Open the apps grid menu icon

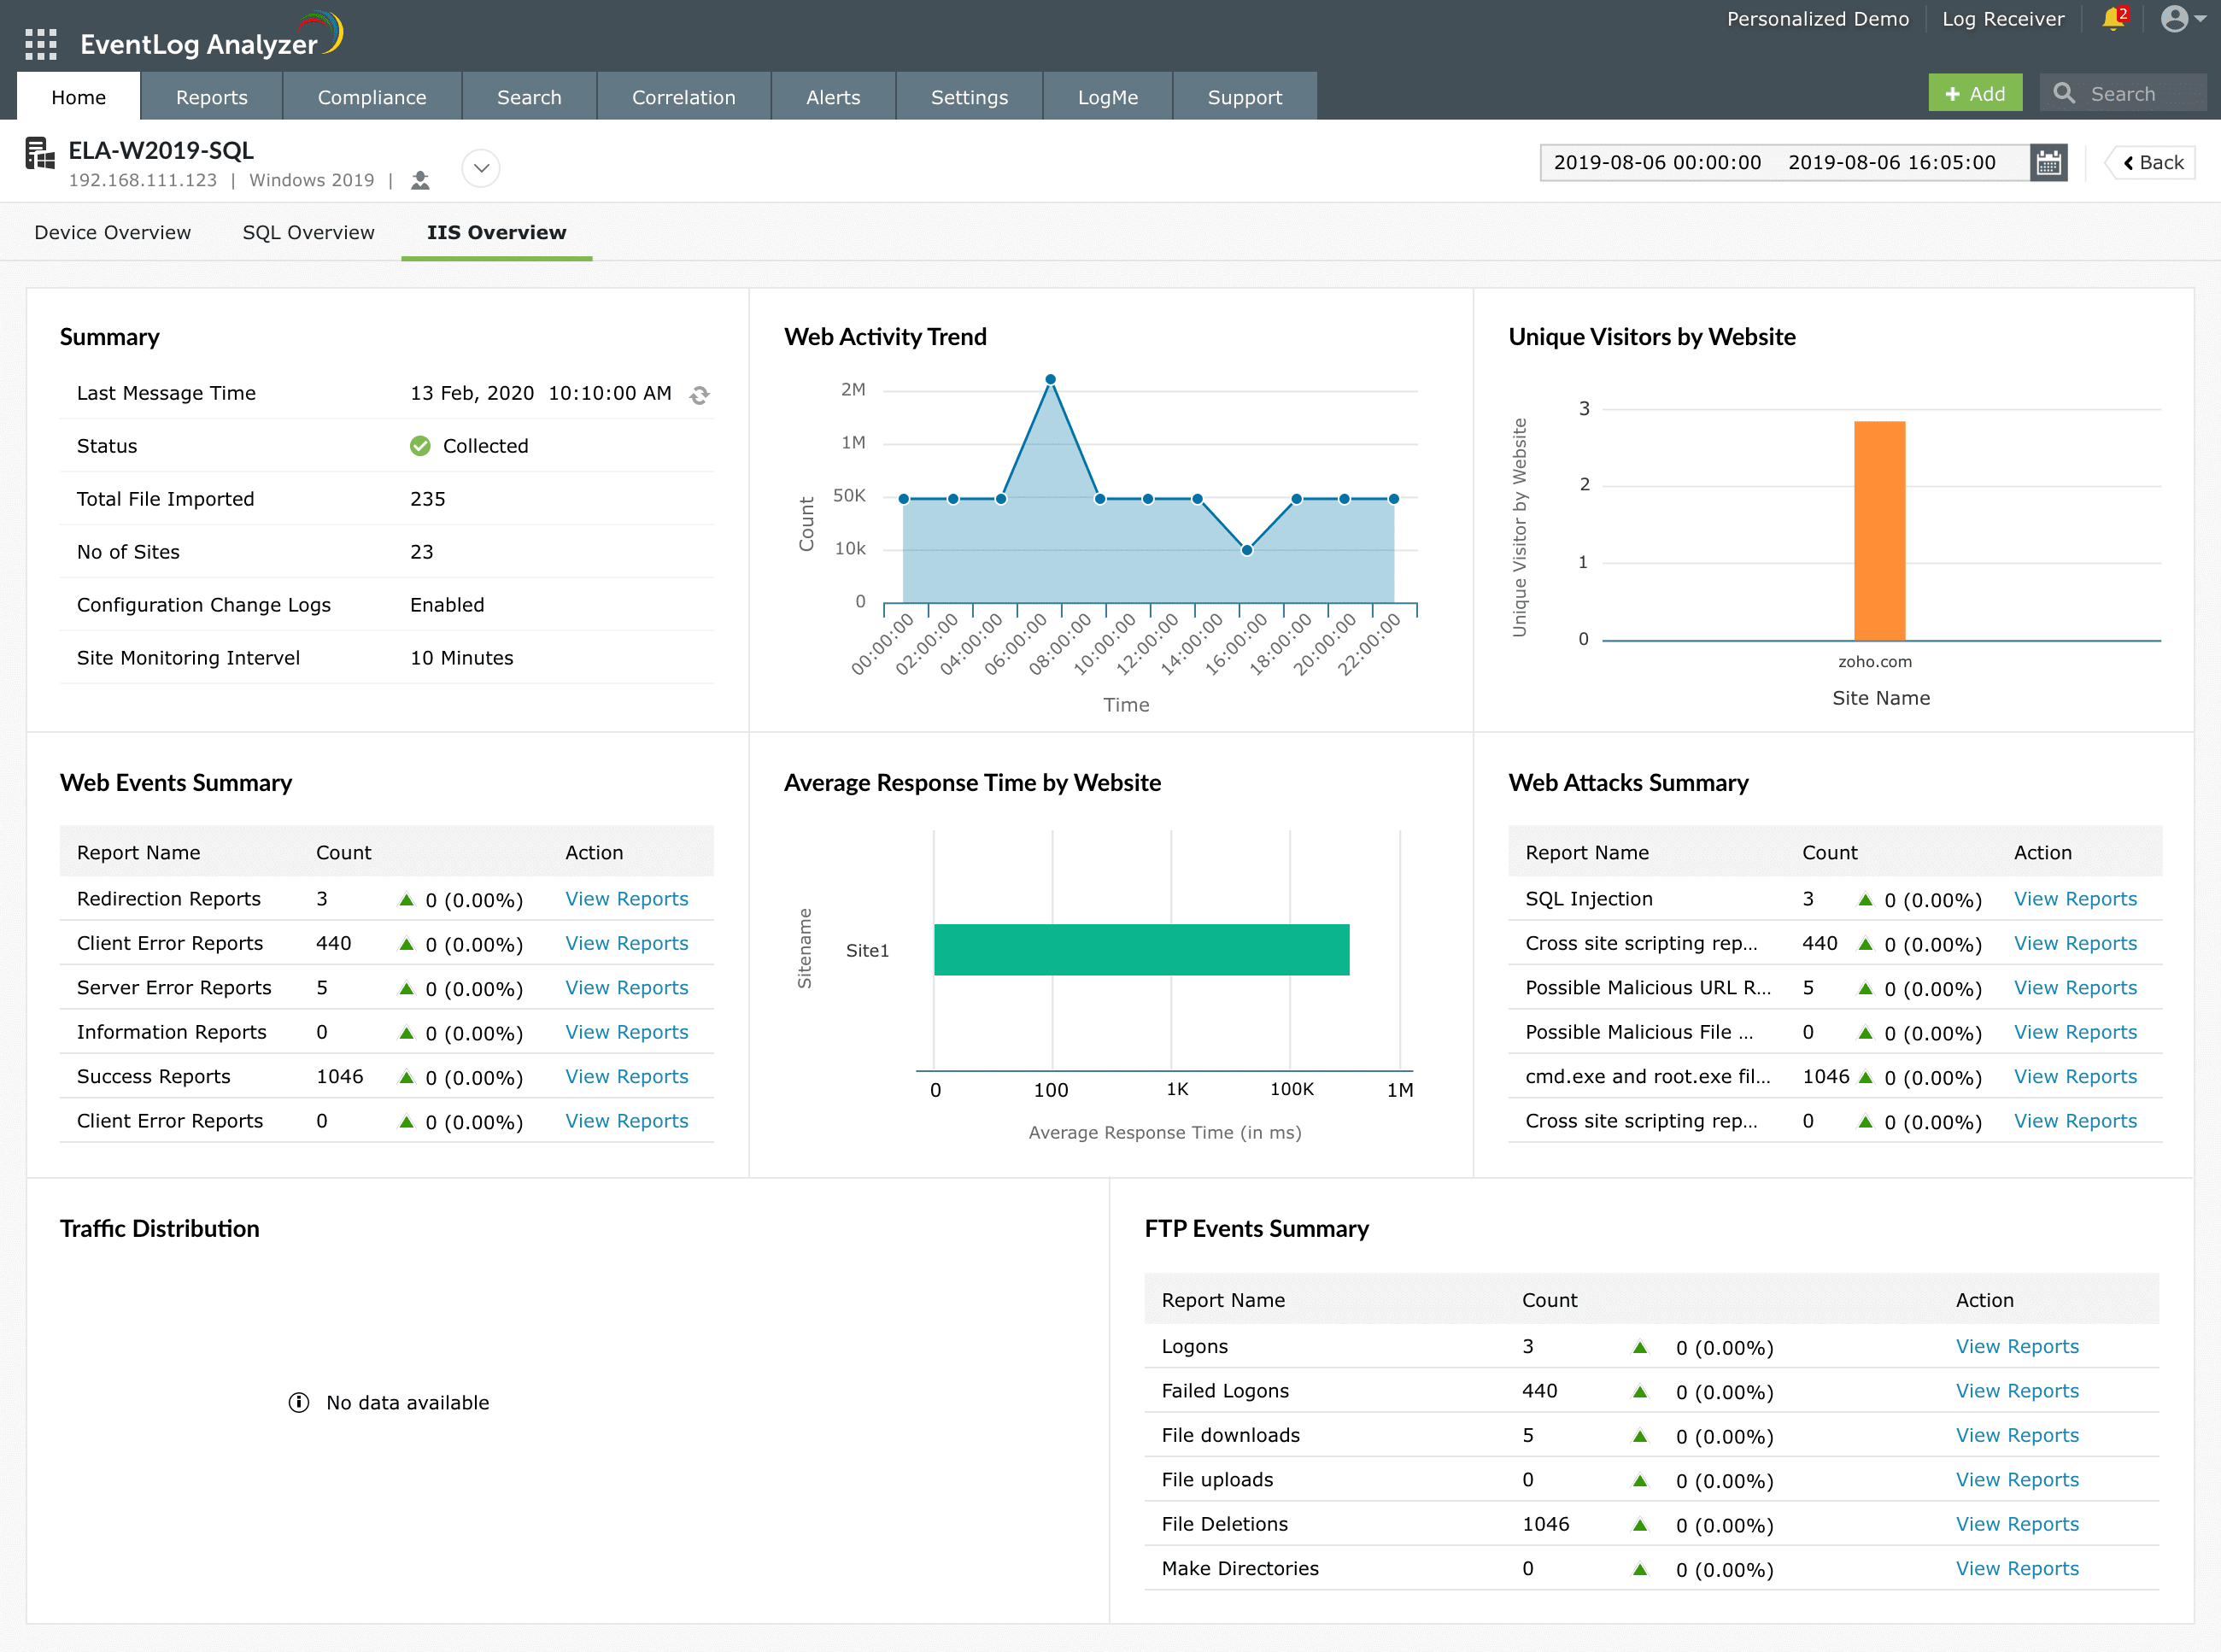tap(41, 44)
